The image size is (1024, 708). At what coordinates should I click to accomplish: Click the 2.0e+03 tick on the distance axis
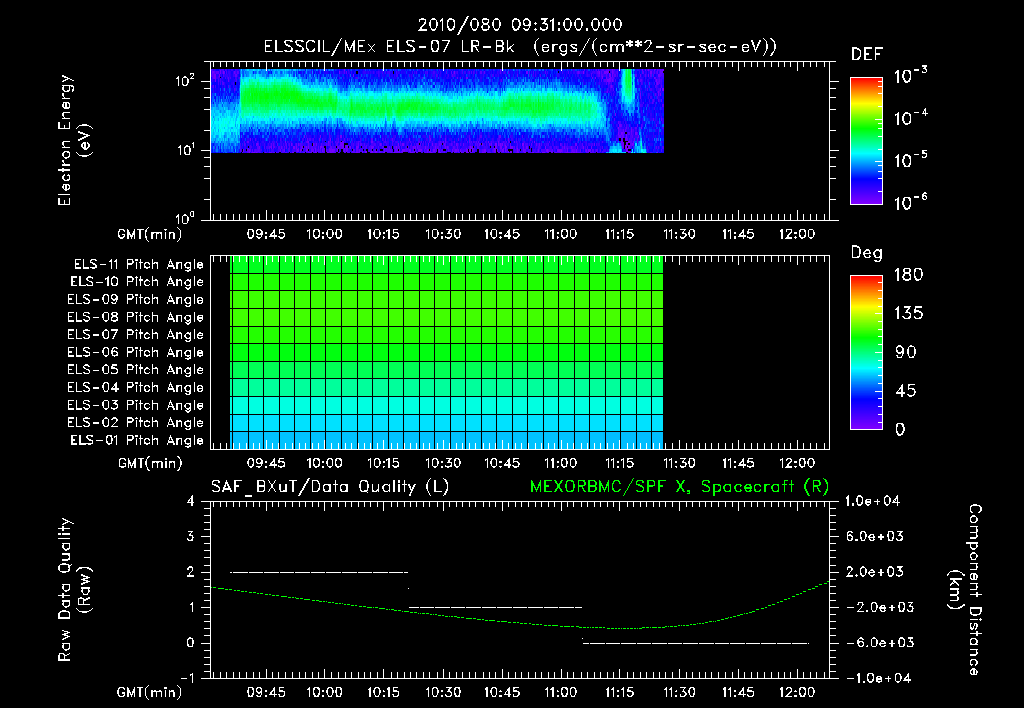(874, 572)
